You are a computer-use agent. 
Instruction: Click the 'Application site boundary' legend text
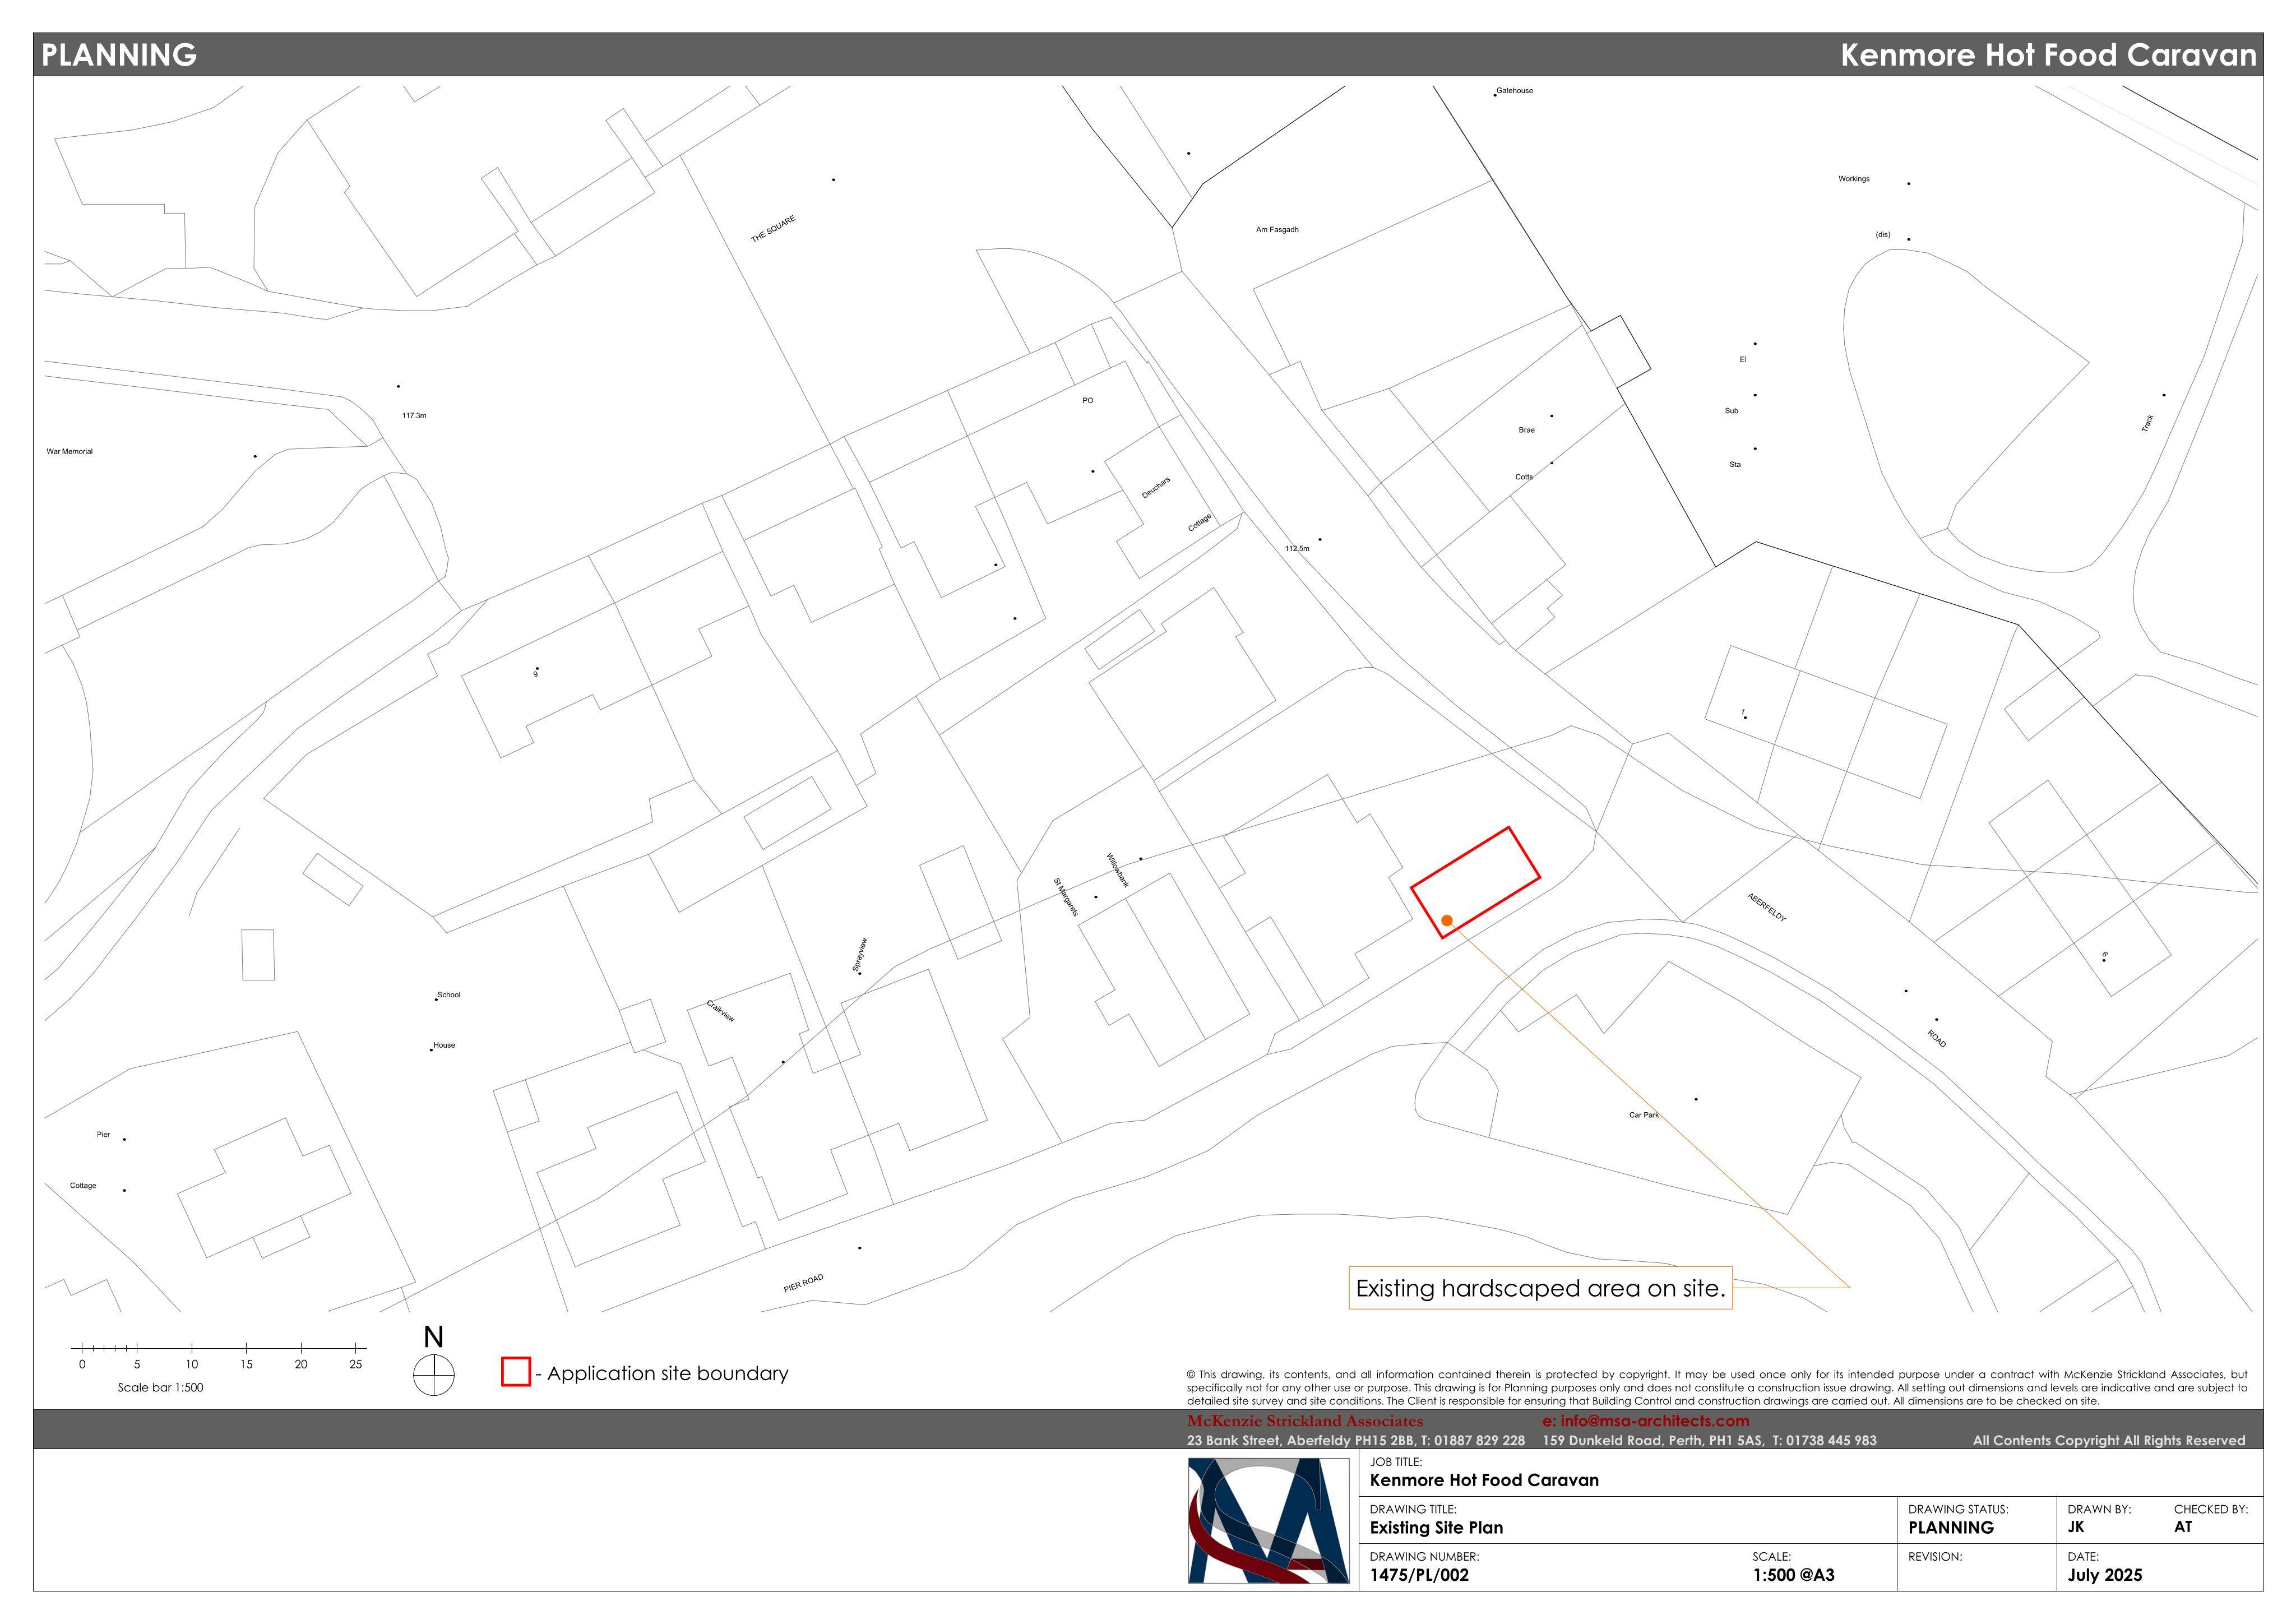coord(668,1374)
